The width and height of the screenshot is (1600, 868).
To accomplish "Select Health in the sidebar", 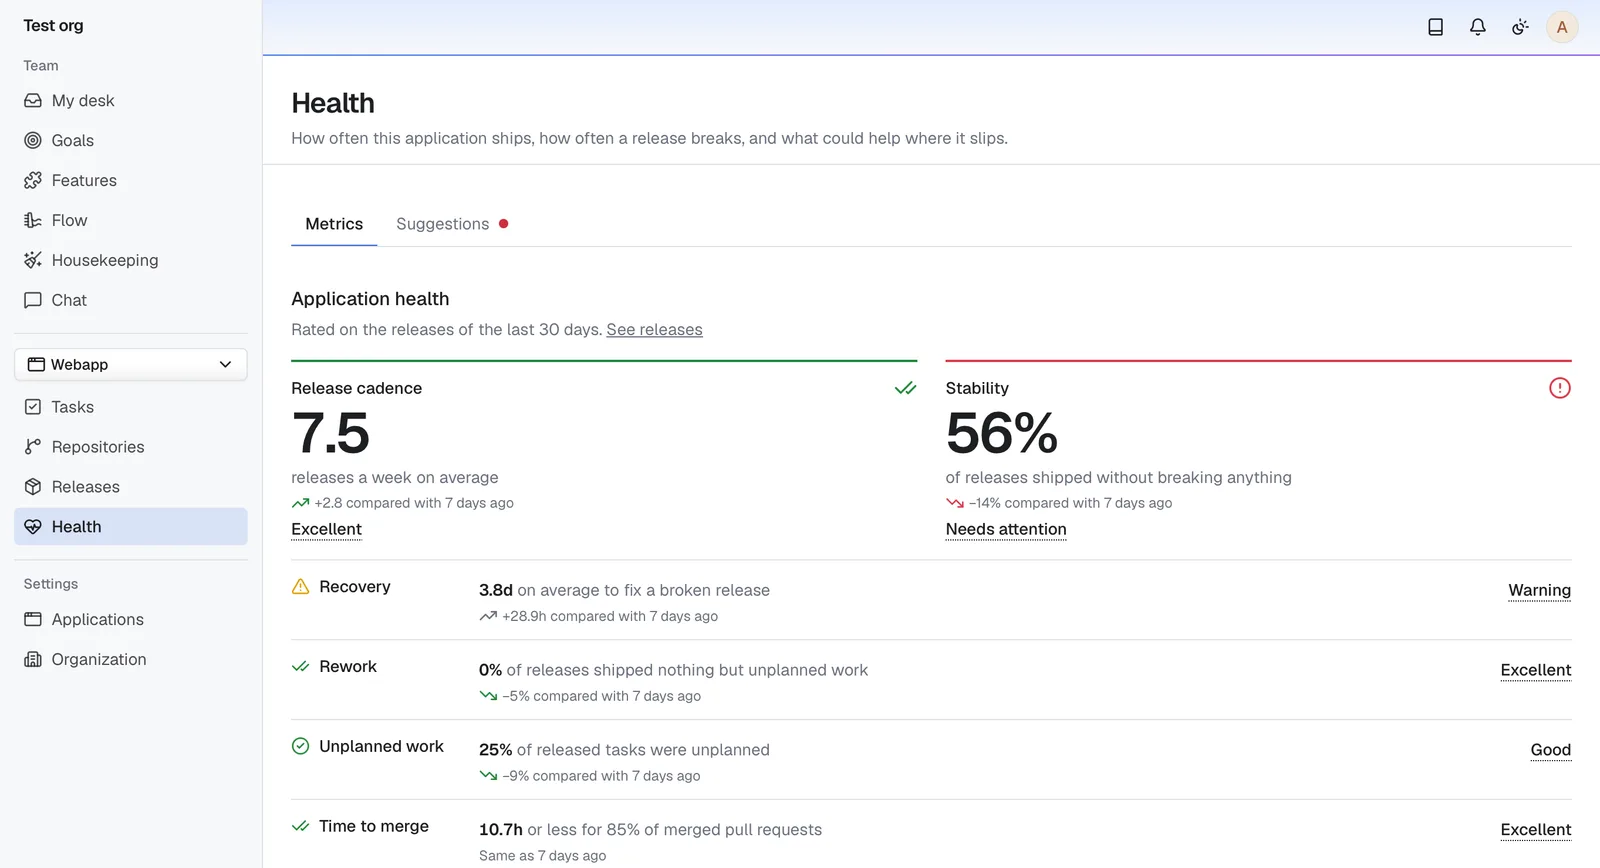I will click(x=131, y=527).
